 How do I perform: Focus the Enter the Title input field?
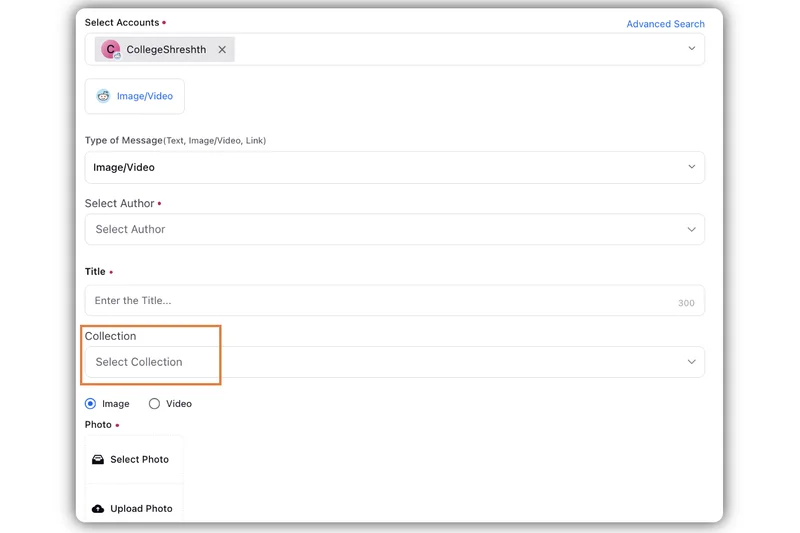380,301
